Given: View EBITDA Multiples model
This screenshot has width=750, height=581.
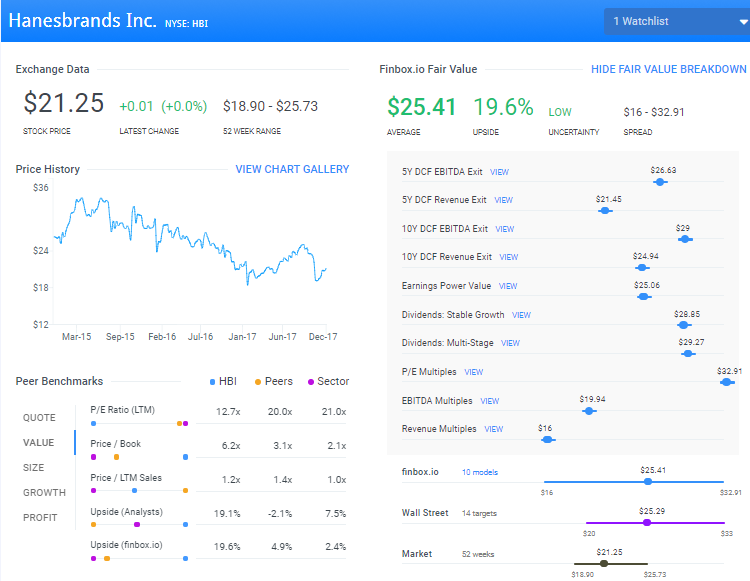Looking at the screenshot, I should click(x=489, y=401).
